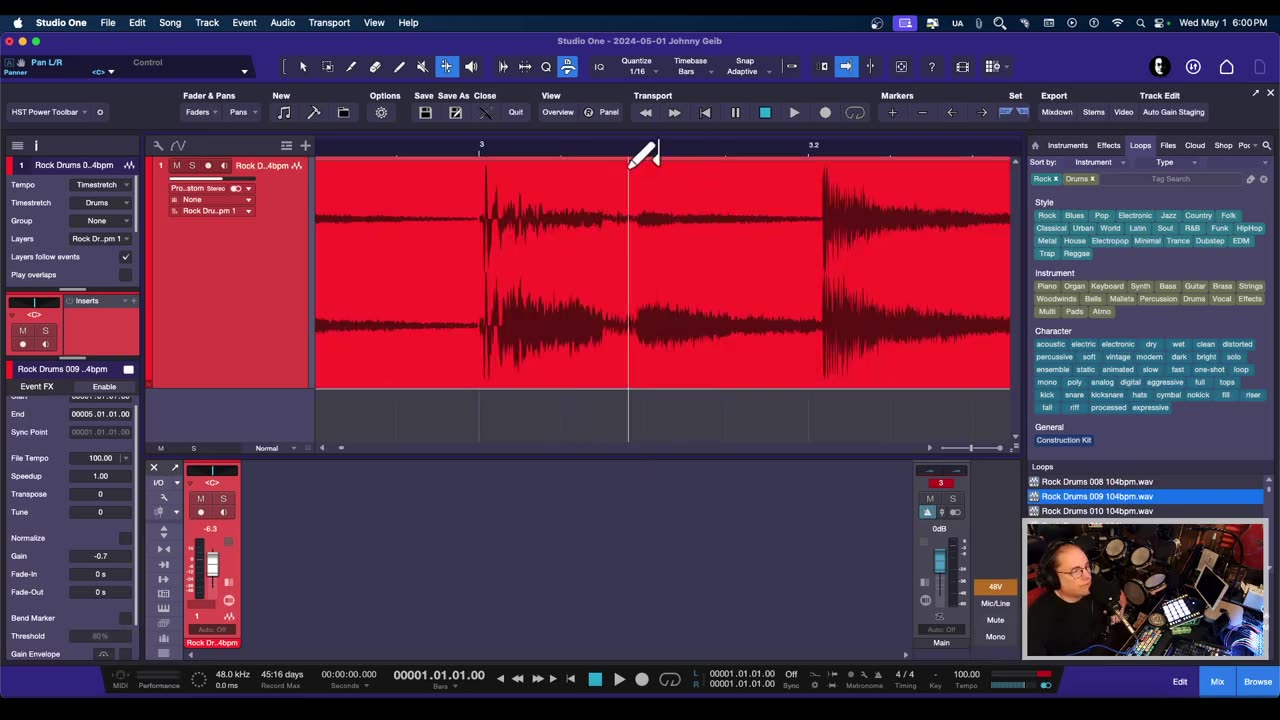Open browser home icon
The image size is (1280, 720).
(1035, 146)
